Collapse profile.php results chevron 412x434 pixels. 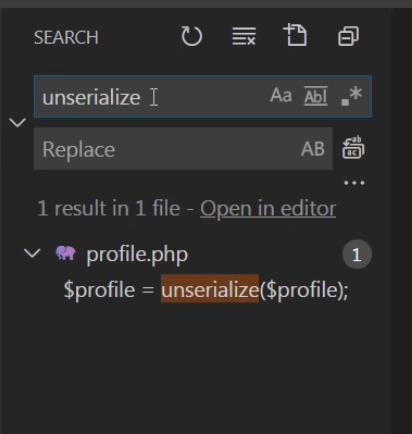32,253
